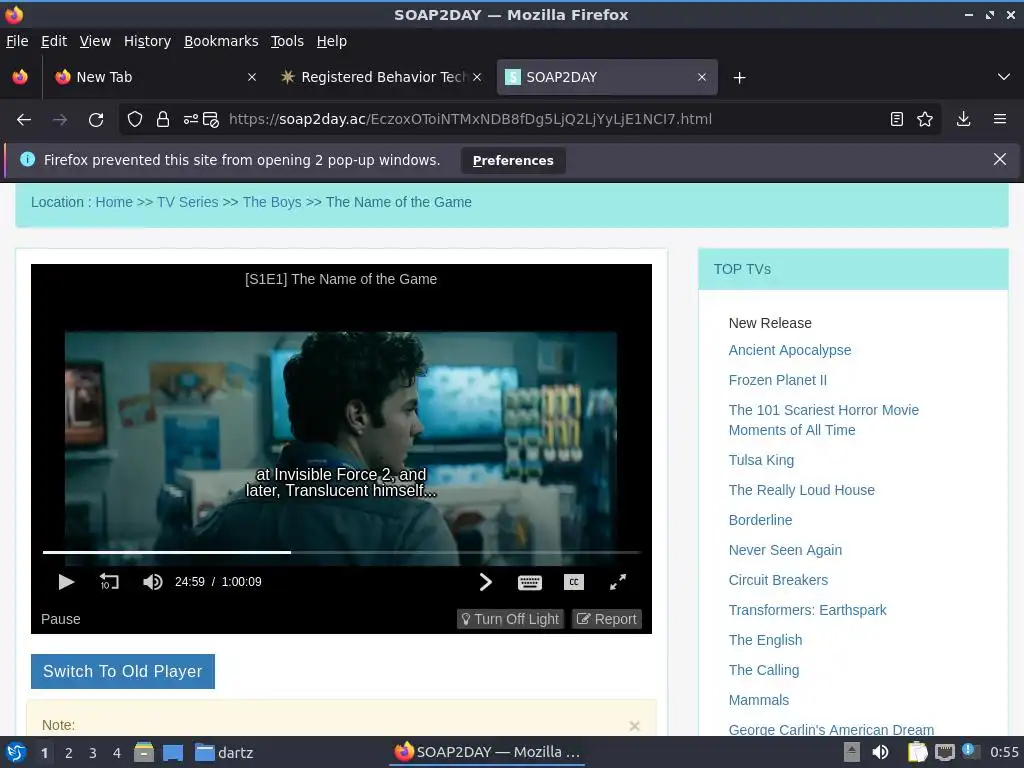Open the File menu

[x=17, y=41]
